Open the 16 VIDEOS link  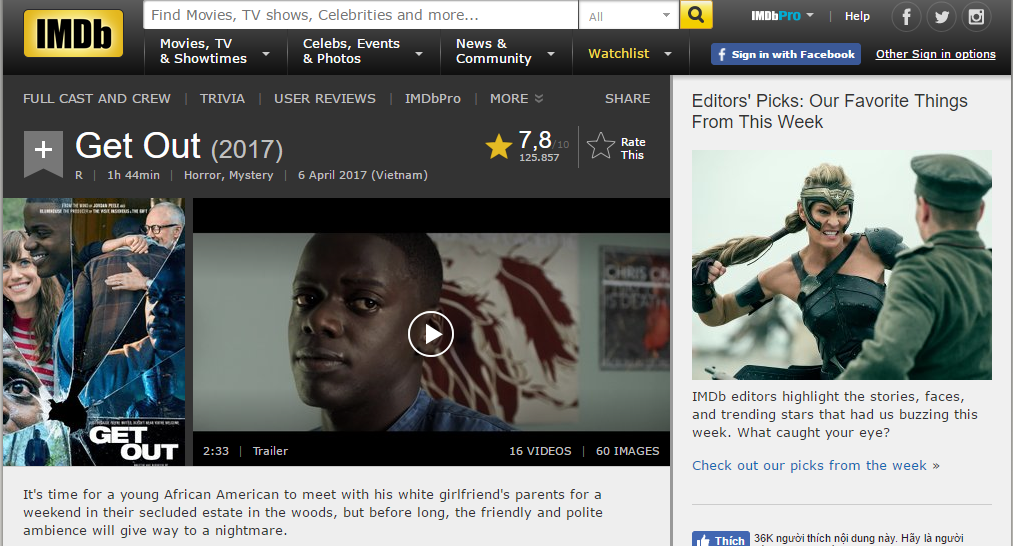[x=540, y=451]
